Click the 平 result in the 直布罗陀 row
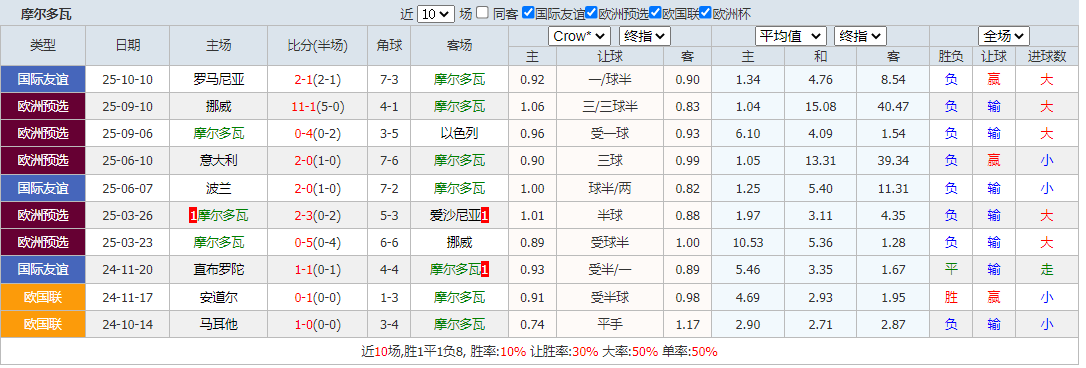This screenshot has height=368, width=1086. pyautogui.click(x=951, y=270)
